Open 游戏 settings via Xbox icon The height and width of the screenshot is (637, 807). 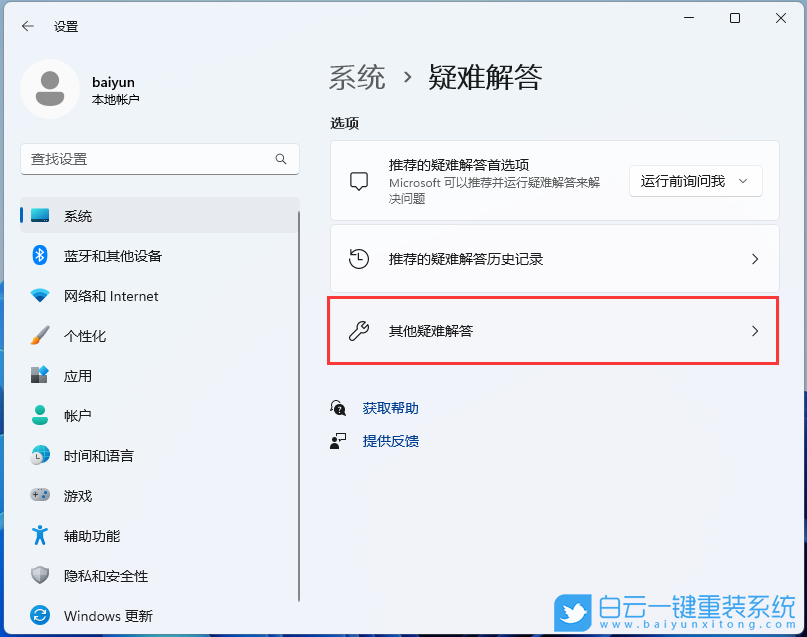coord(38,496)
